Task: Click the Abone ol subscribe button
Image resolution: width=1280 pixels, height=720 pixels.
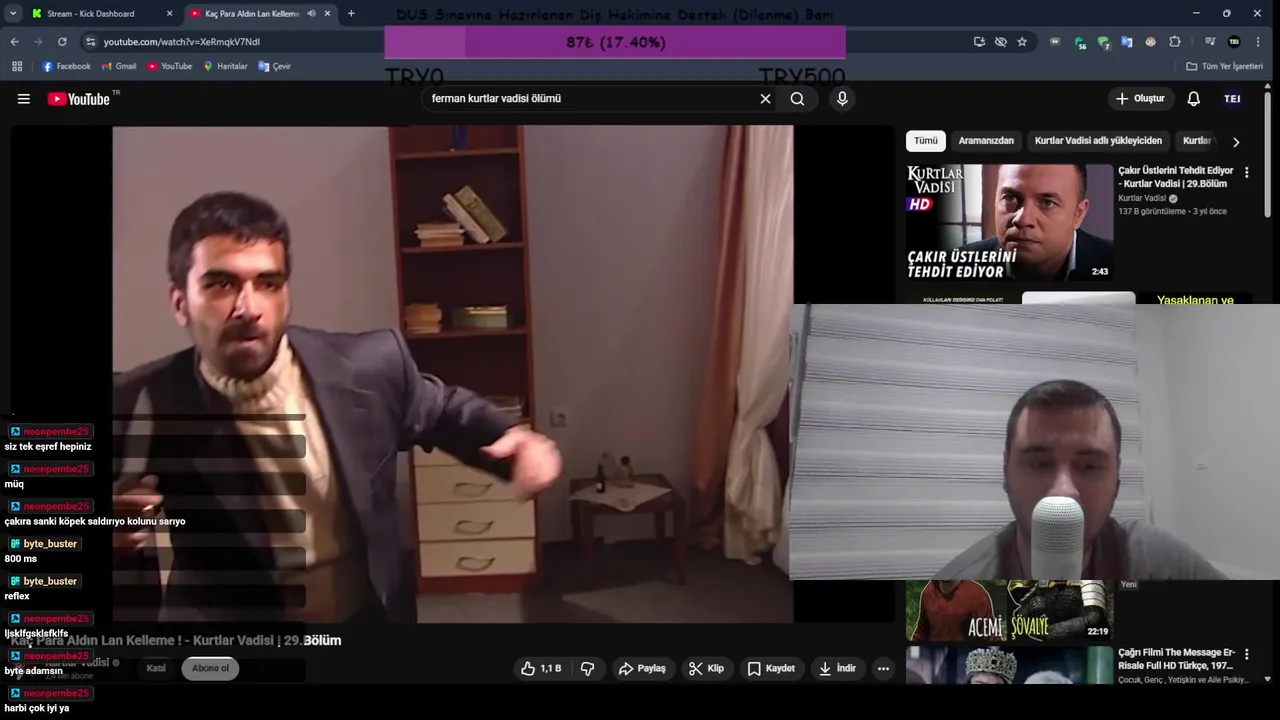Action: point(210,668)
